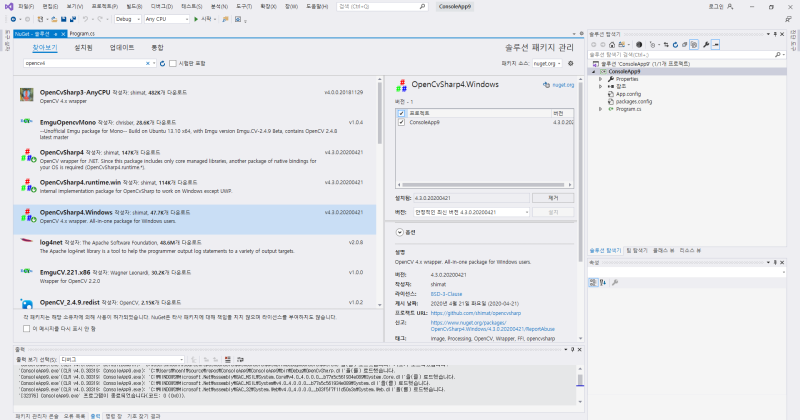Open the package version selection dropdown
This screenshot has width=800, height=420.
[471, 212]
